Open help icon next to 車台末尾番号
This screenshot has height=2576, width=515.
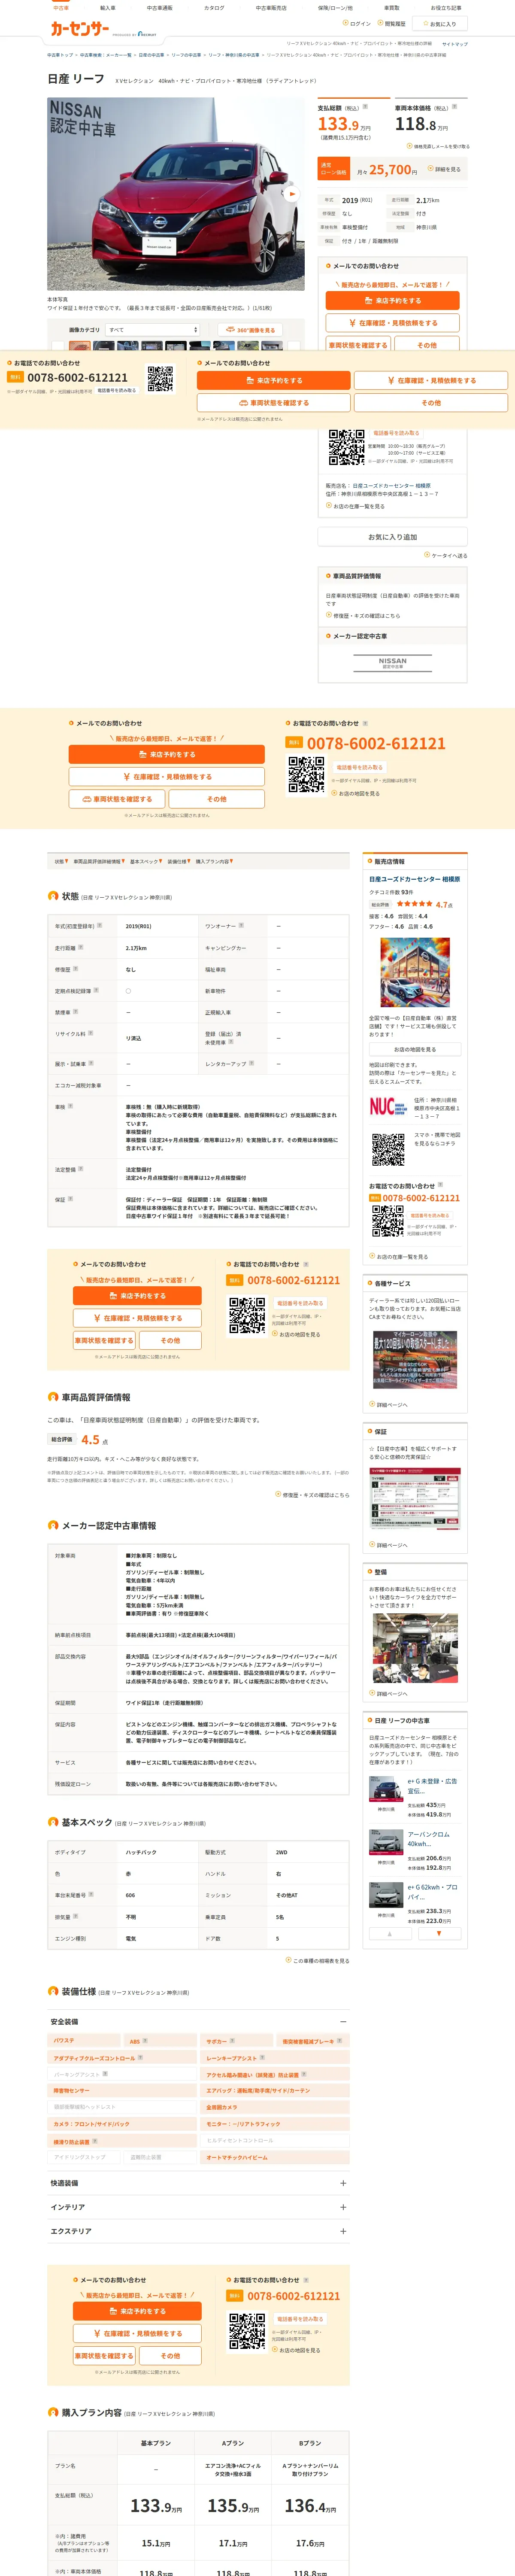[90, 1894]
